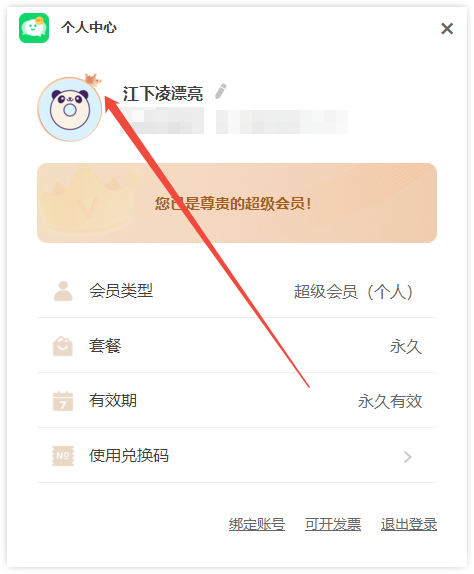Select the 会员类型 label

[x=121, y=291]
